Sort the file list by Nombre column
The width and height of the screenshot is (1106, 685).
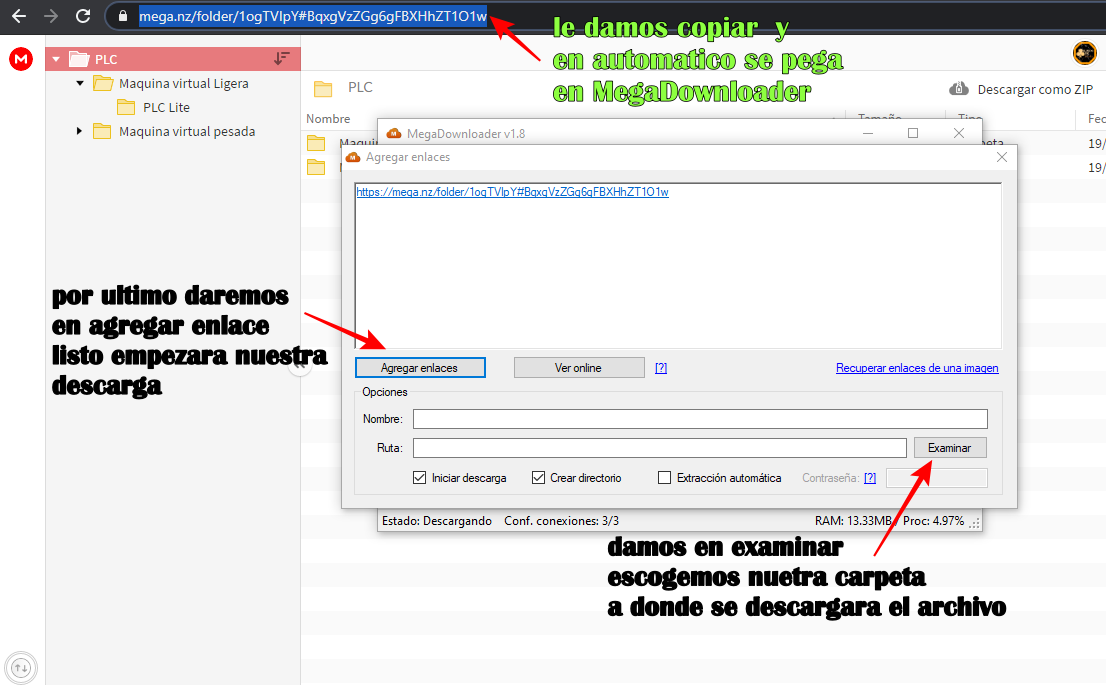point(328,119)
